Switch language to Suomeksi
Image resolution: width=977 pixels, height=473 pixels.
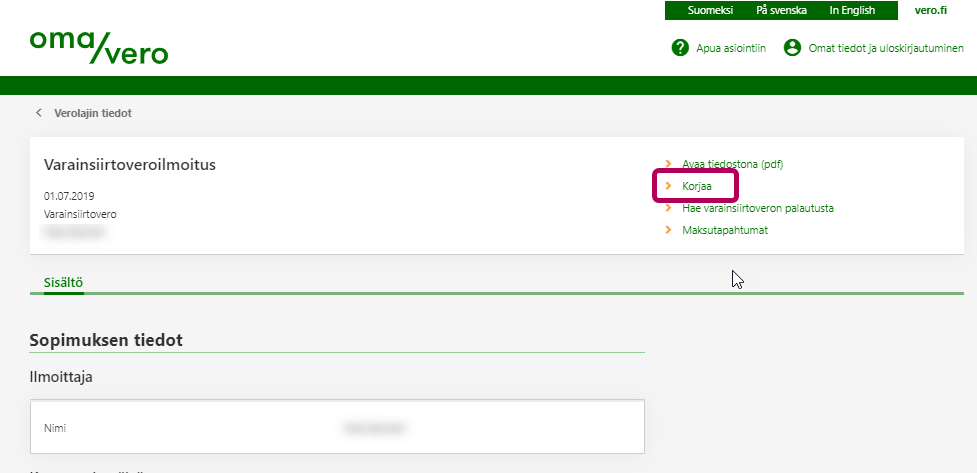pyautogui.click(x=710, y=10)
